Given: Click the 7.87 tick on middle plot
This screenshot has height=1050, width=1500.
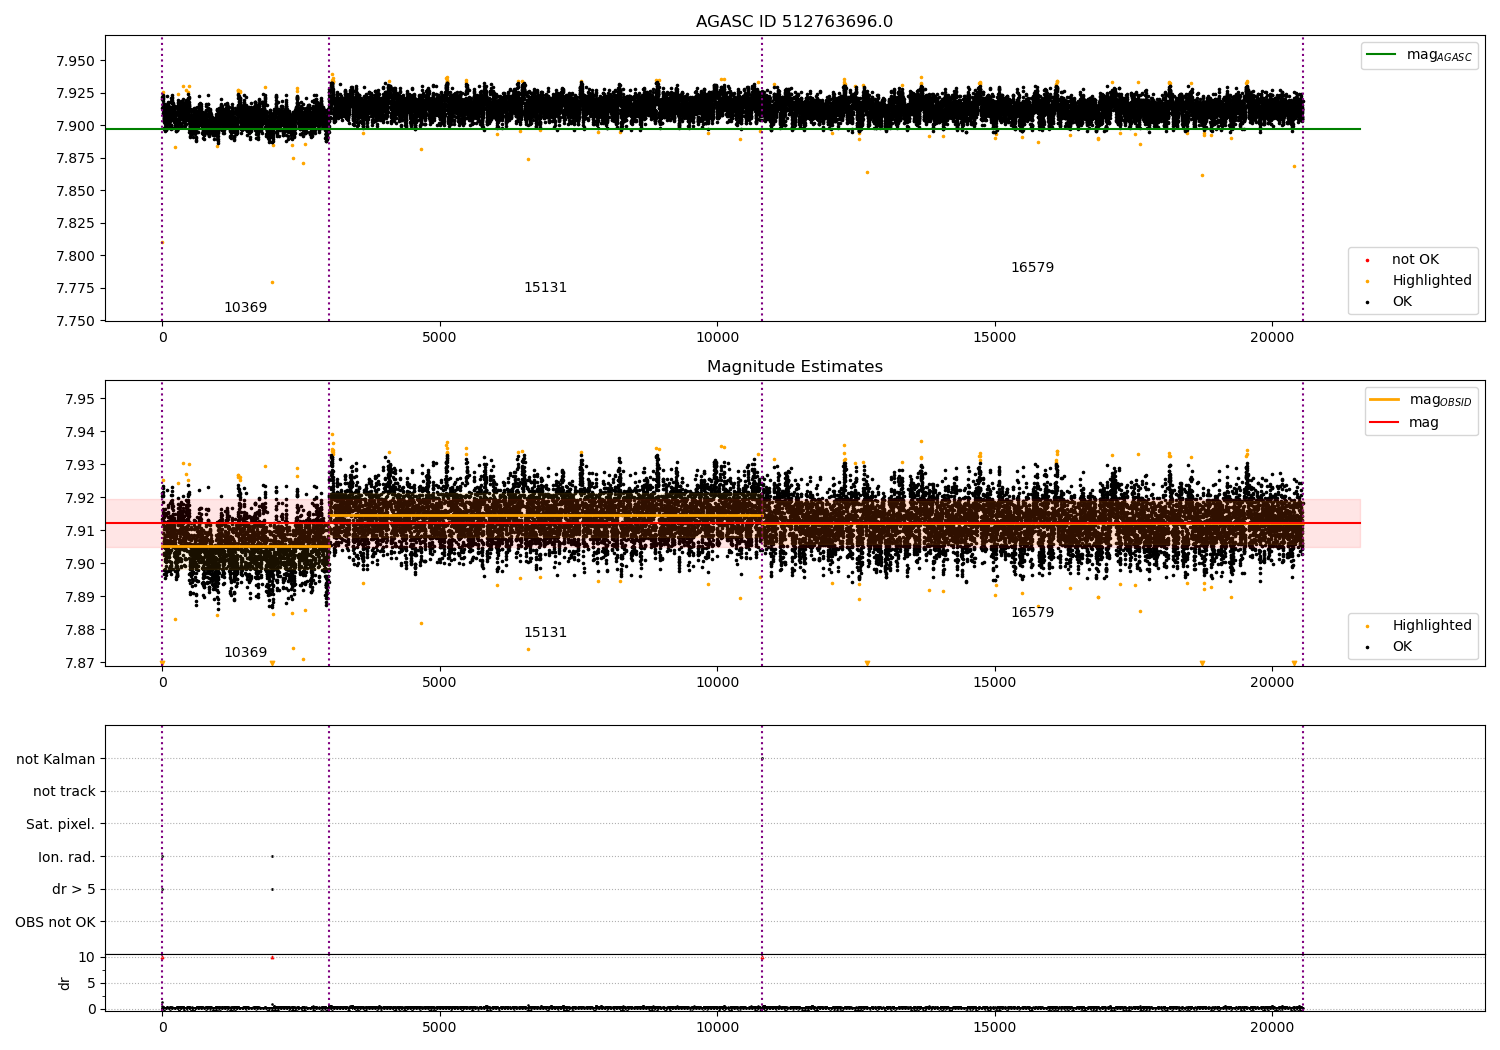Looking at the screenshot, I should [x=79, y=663].
